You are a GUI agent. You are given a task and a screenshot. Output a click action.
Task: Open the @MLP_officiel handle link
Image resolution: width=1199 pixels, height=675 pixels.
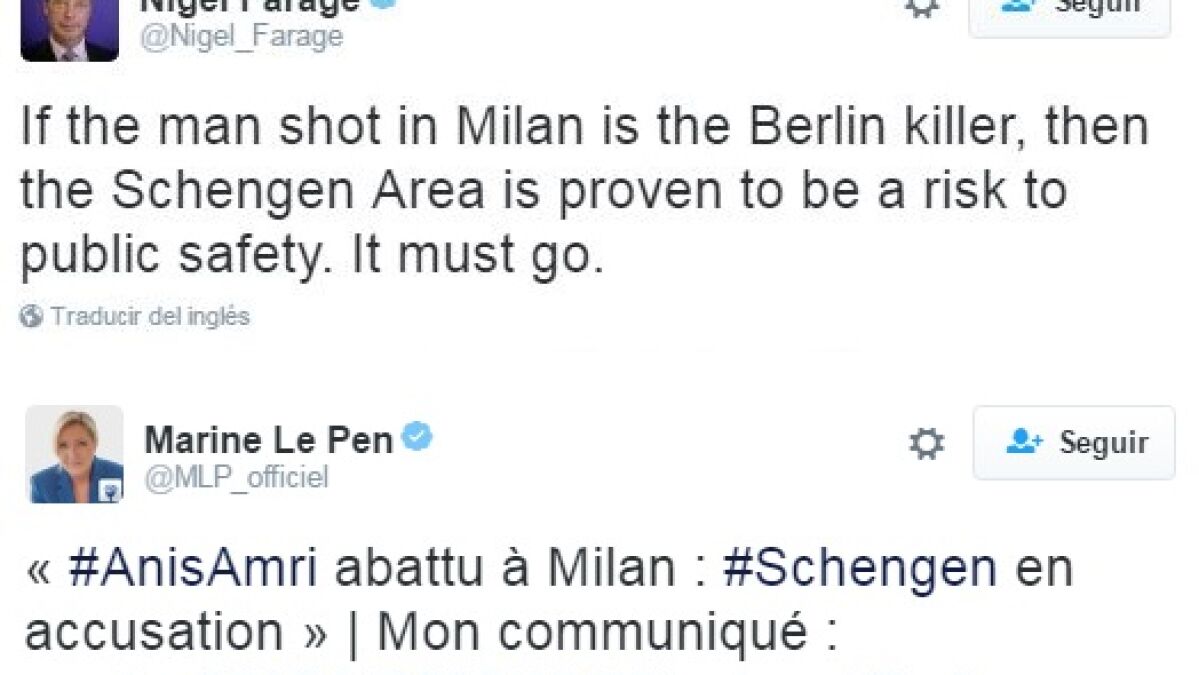236,478
